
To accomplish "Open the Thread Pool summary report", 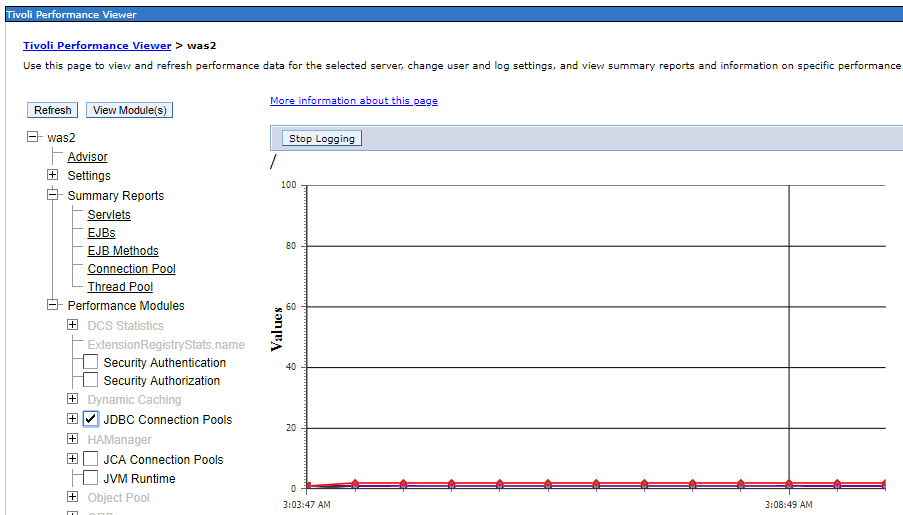I will click(x=120, y=286).
